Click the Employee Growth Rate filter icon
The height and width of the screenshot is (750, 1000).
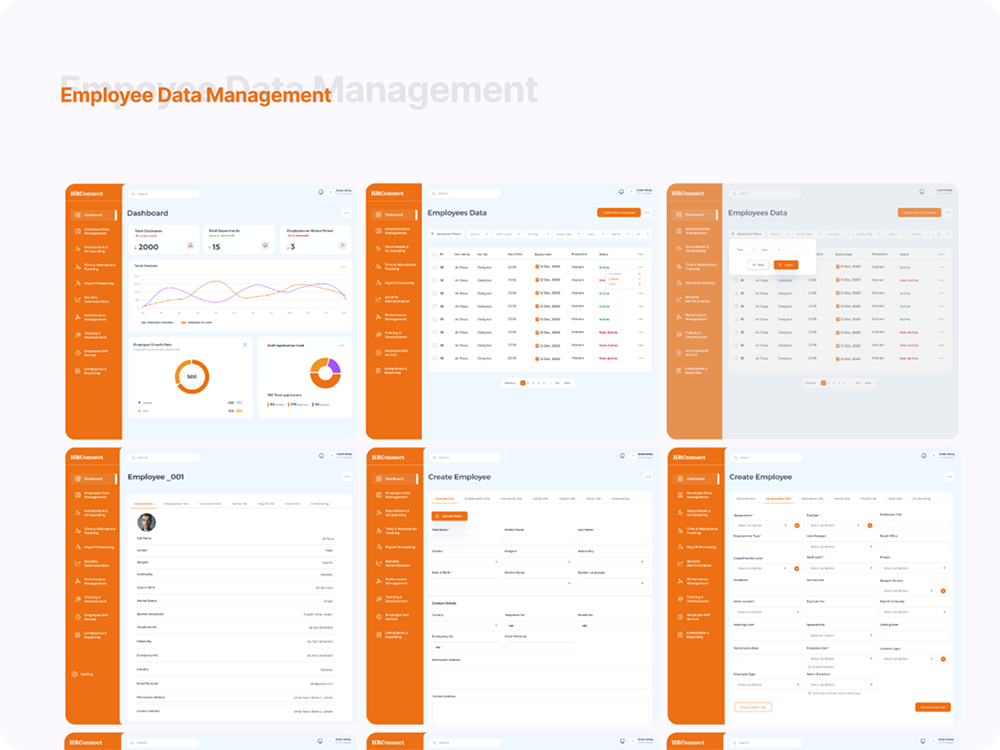pos(245,345)
